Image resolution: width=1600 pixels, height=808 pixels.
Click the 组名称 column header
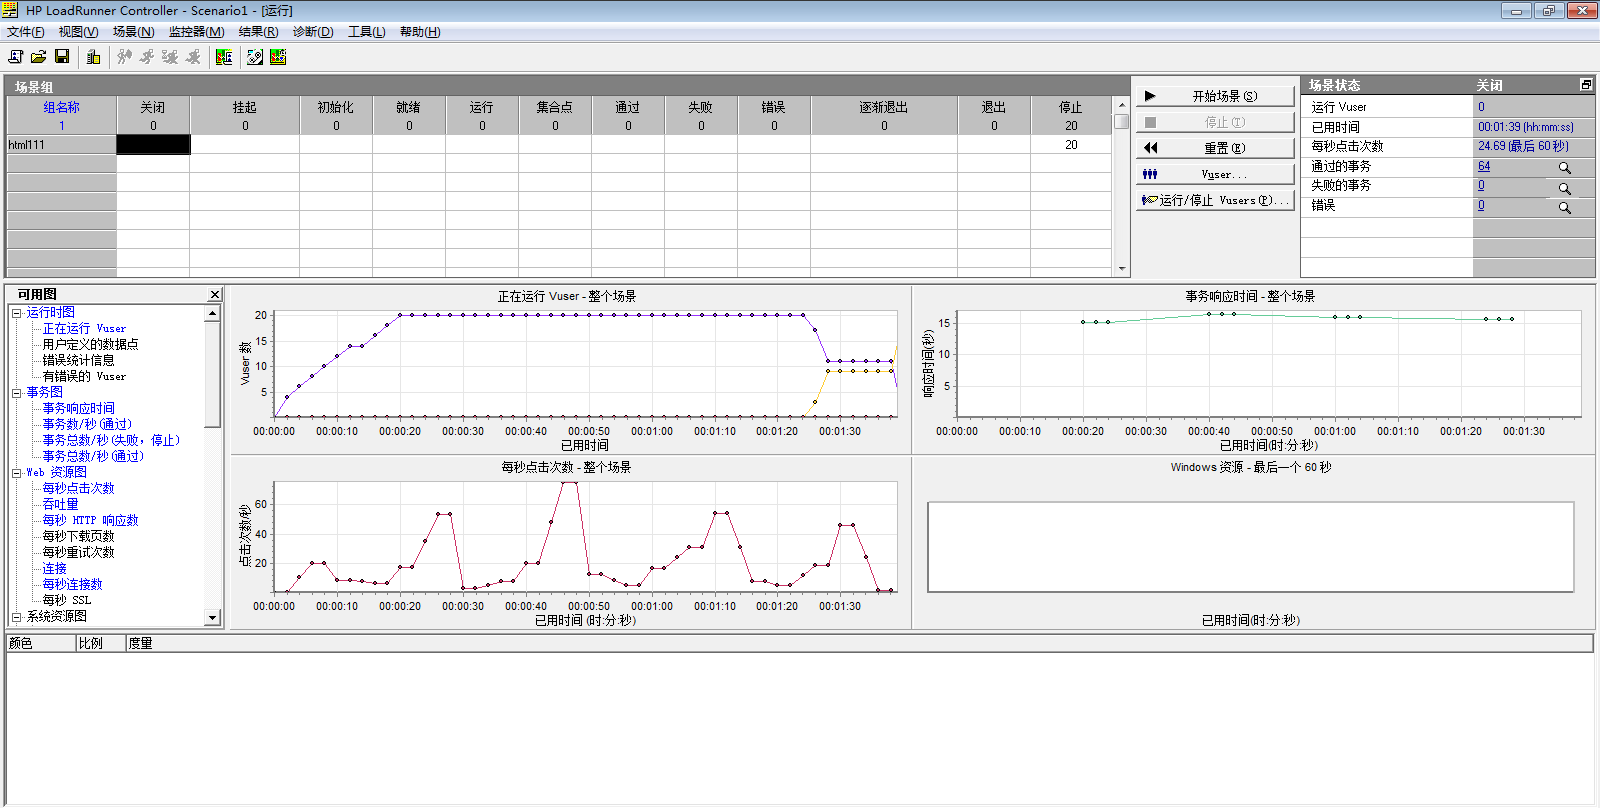[61, 115]
